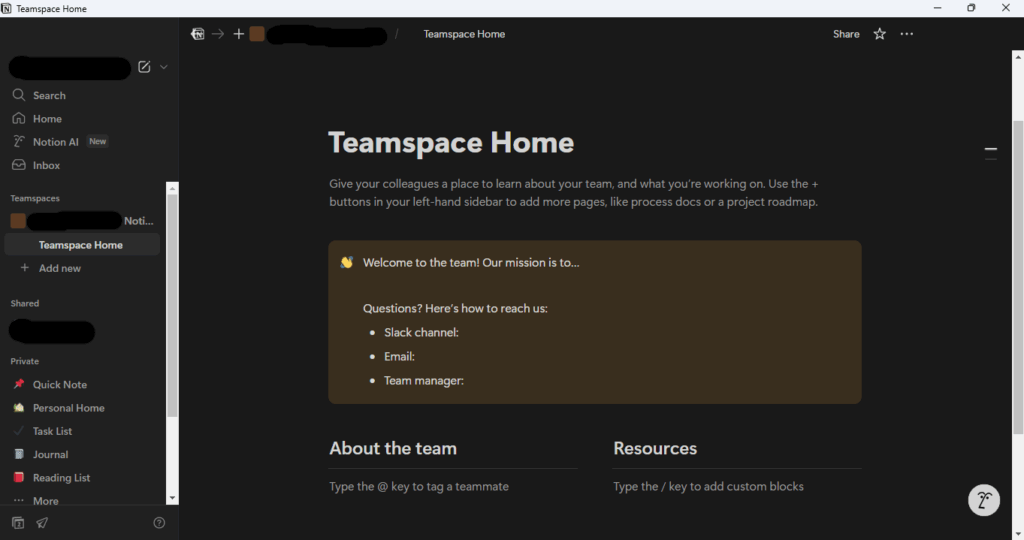Click the floating Notion AI assistant button
The width and height of the screenshot is (1024, 540).
click(984, 501)
